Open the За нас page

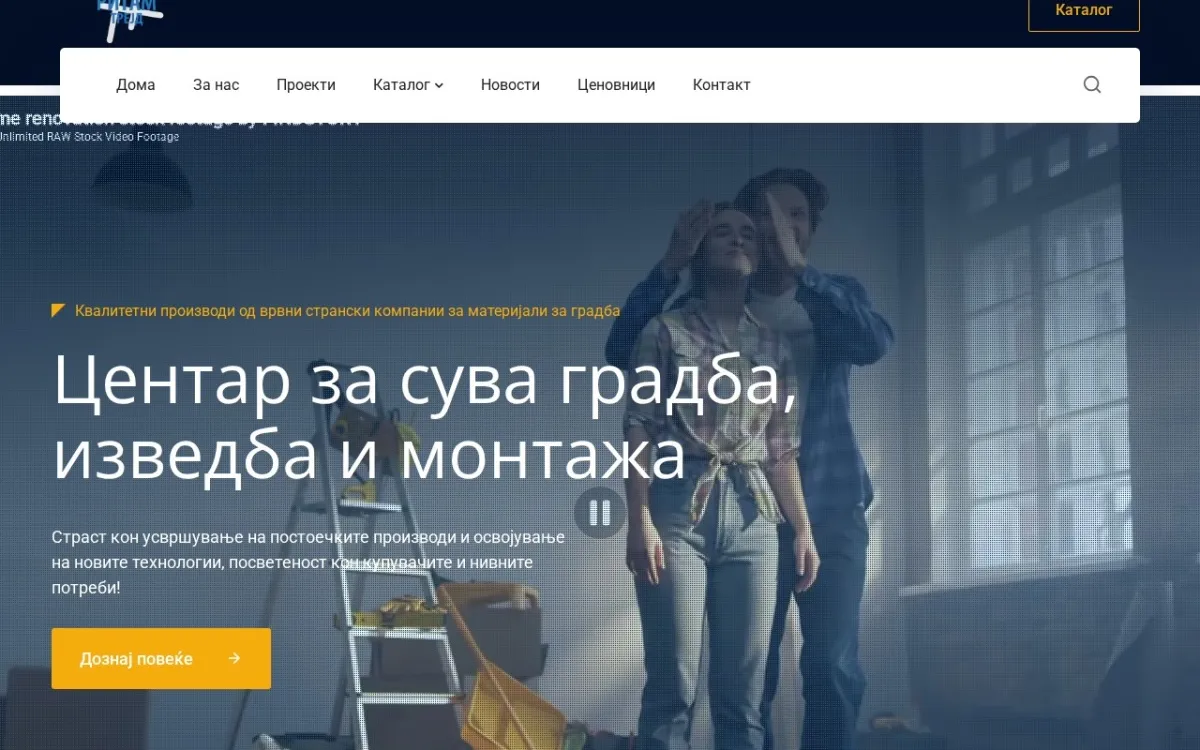[216, 85]
